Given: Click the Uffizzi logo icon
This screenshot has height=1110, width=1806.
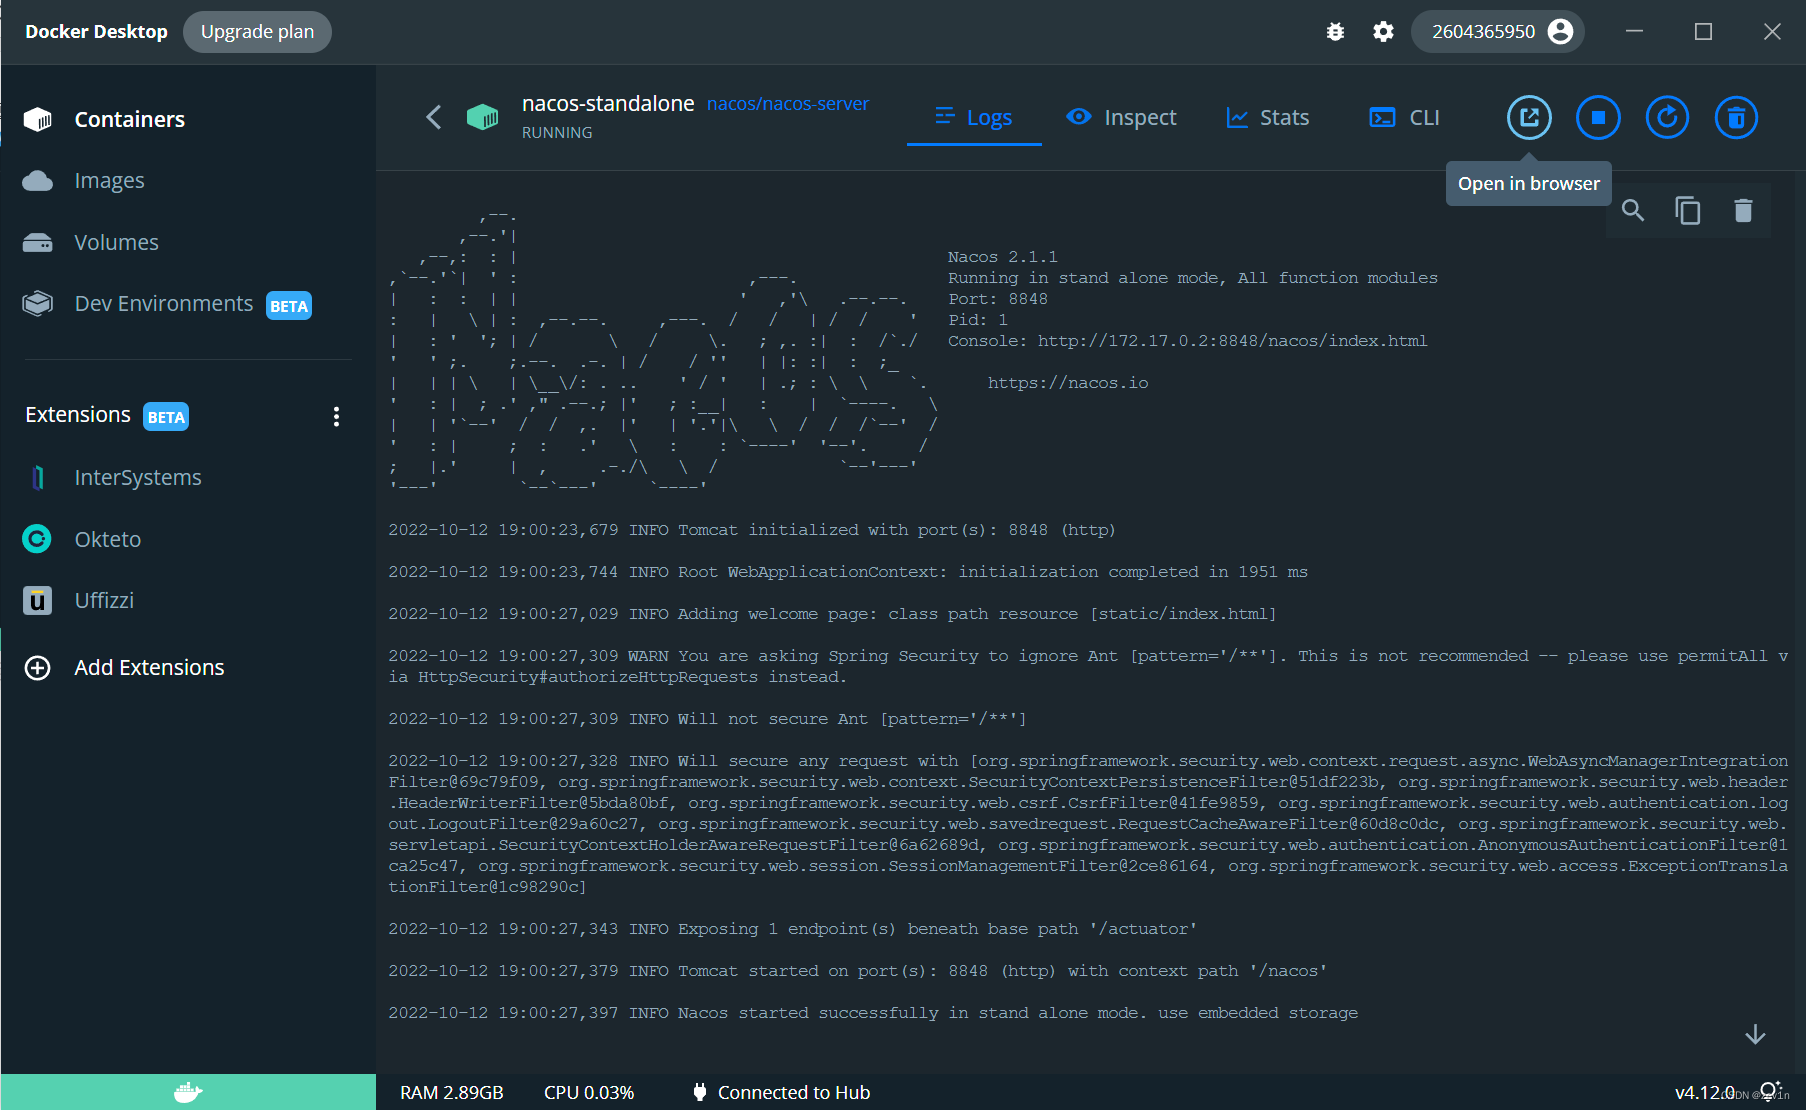Looking at the screenshot, I should pos(37,600).
